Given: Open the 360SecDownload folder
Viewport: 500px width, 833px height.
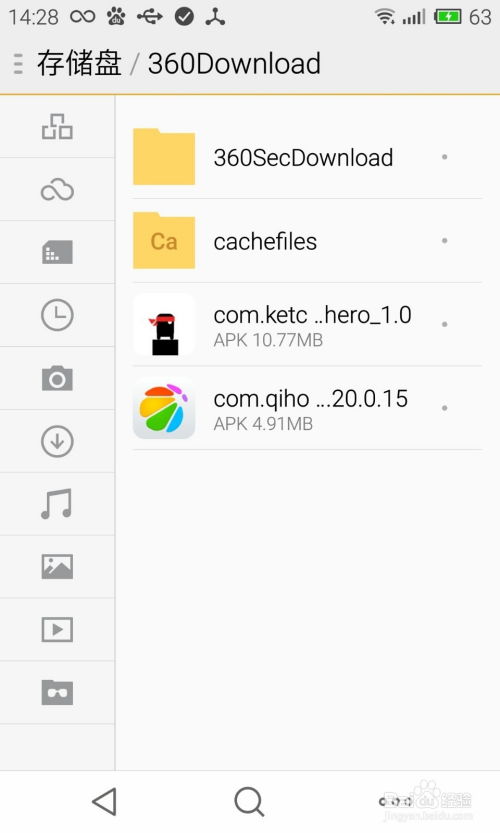Looking at the screenshot, I should [307, 157].
